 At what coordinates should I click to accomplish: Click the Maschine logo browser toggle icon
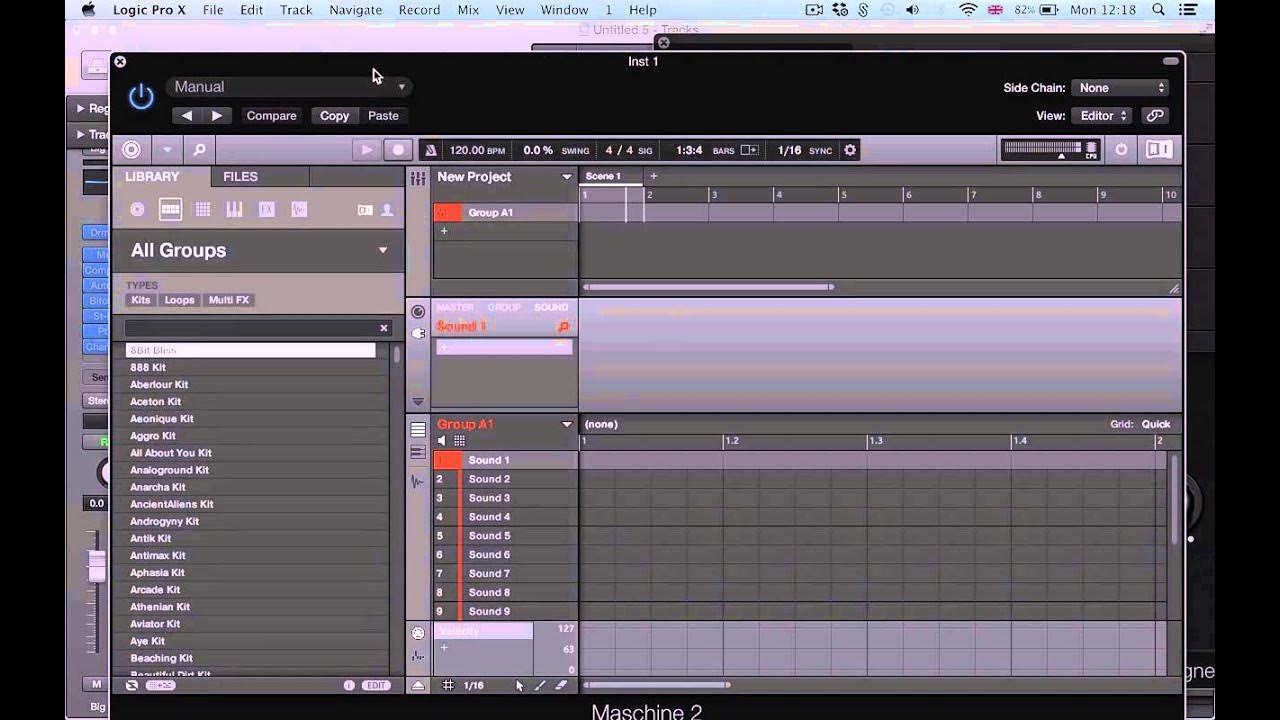[131, 150]
